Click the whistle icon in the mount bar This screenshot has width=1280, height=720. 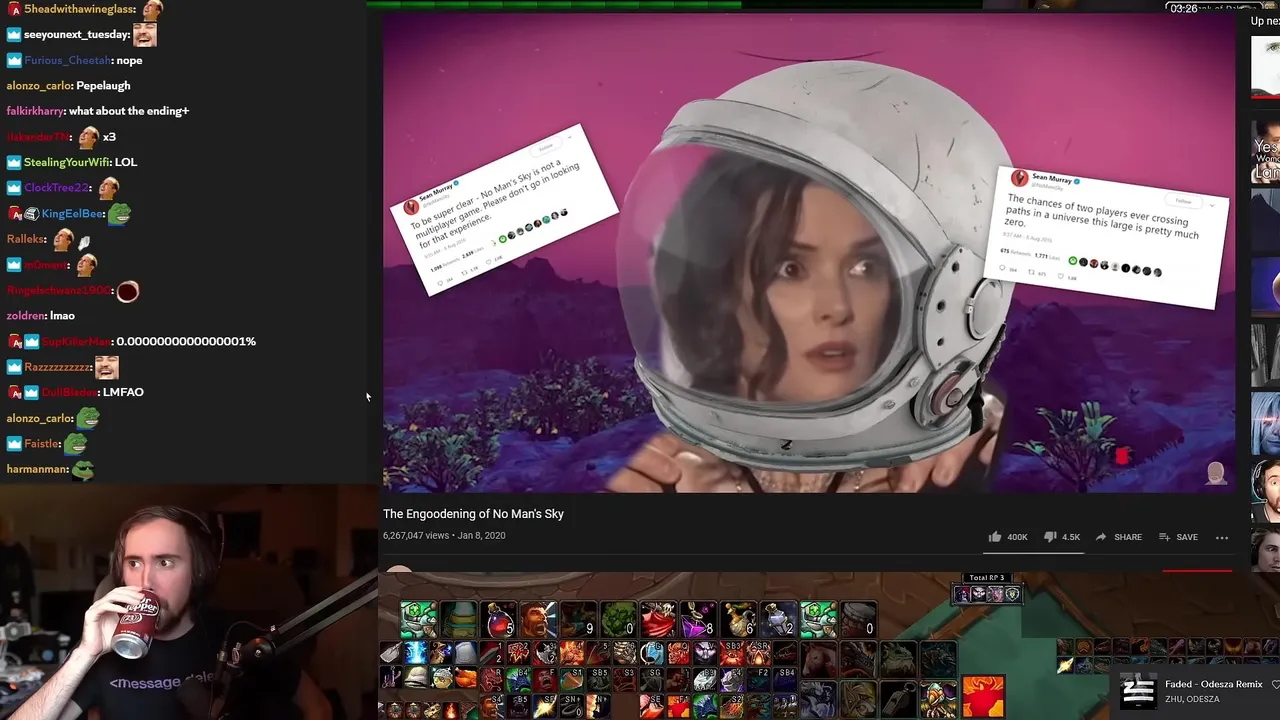(898, 697)
